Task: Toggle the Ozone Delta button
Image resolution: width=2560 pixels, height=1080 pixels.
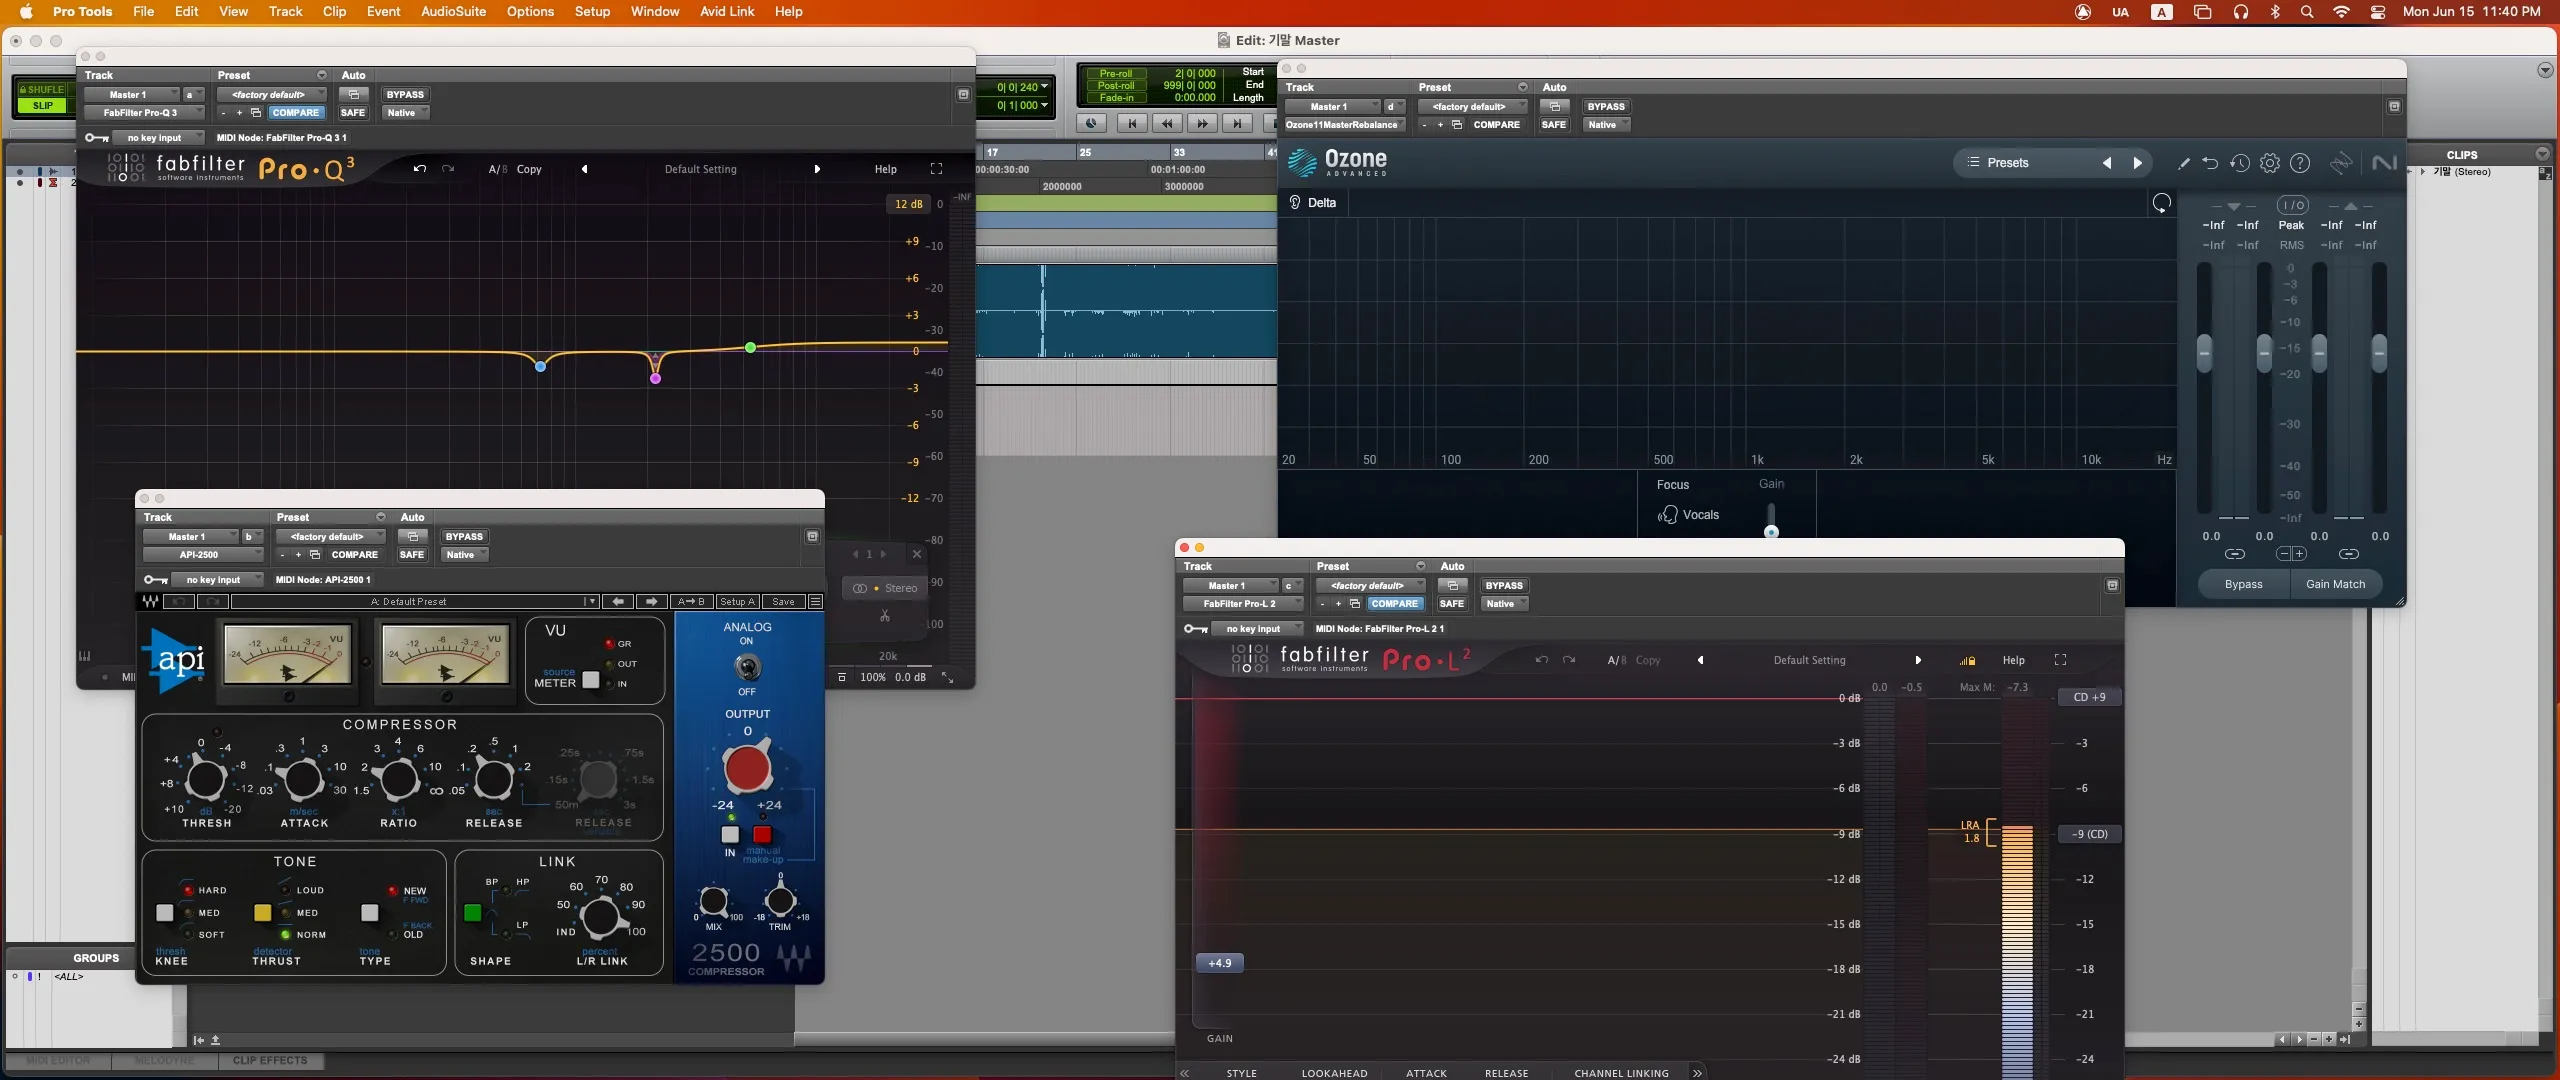Action: (x=1312, y=203)
